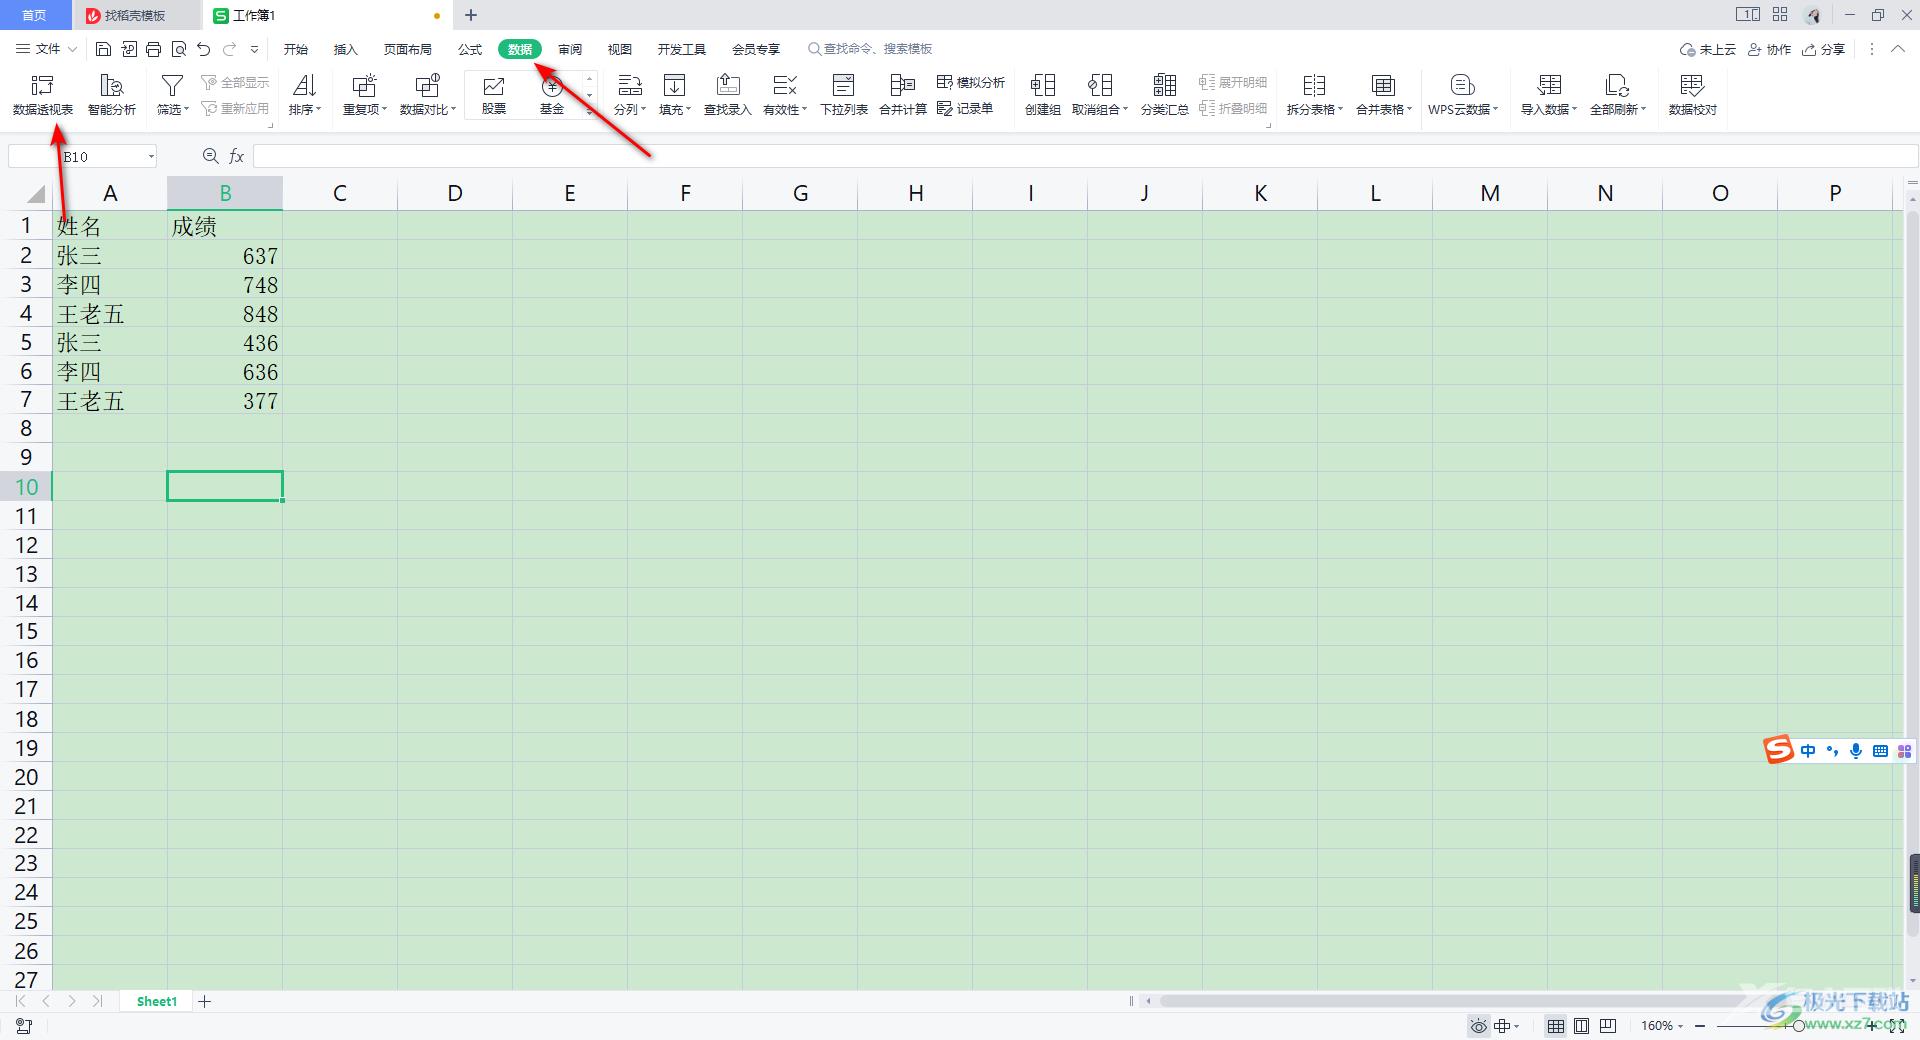1920x1040 pixels.
Task: Toggle full screen display icon
Action: click(1896, 1026)
